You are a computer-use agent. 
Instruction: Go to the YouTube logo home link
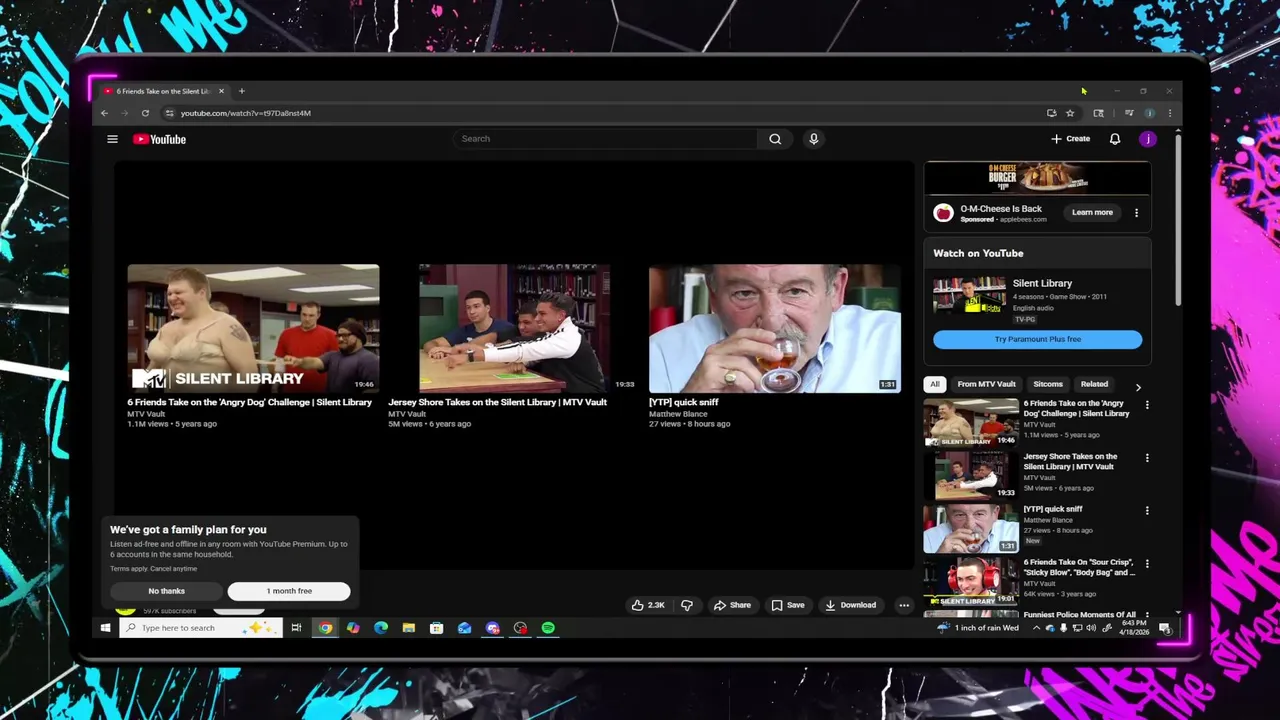(x=160, y=139)
